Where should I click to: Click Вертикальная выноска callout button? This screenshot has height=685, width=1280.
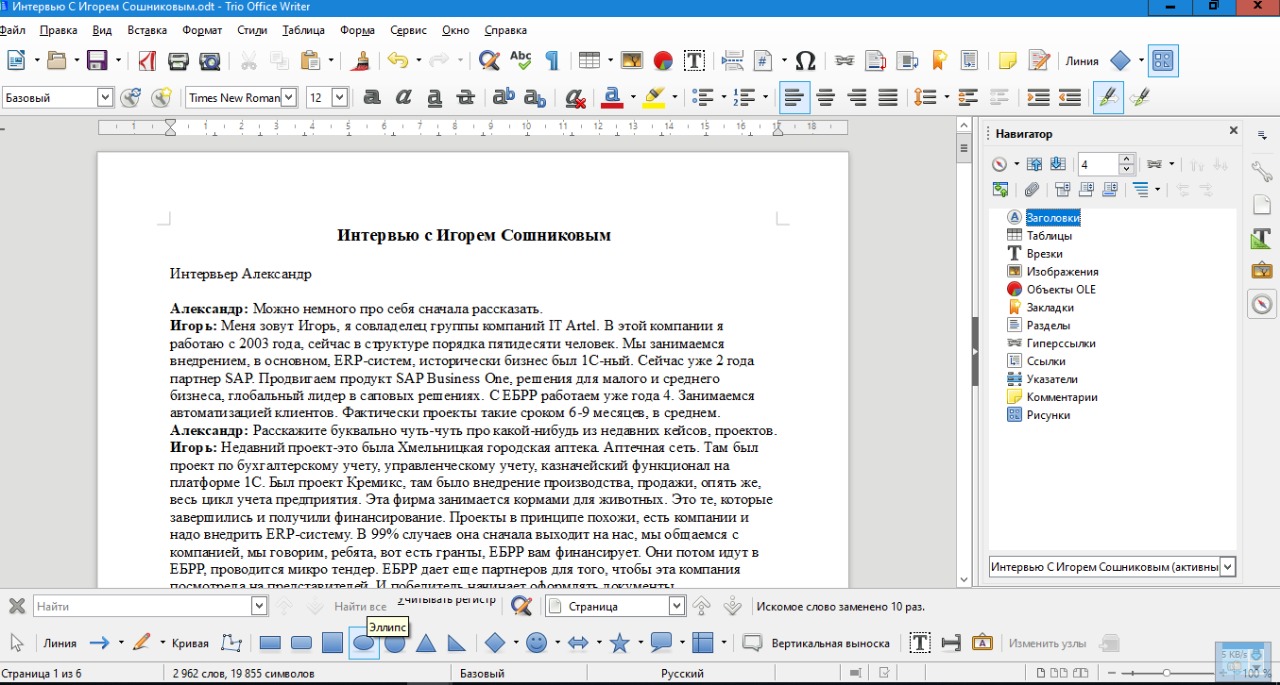816,643
